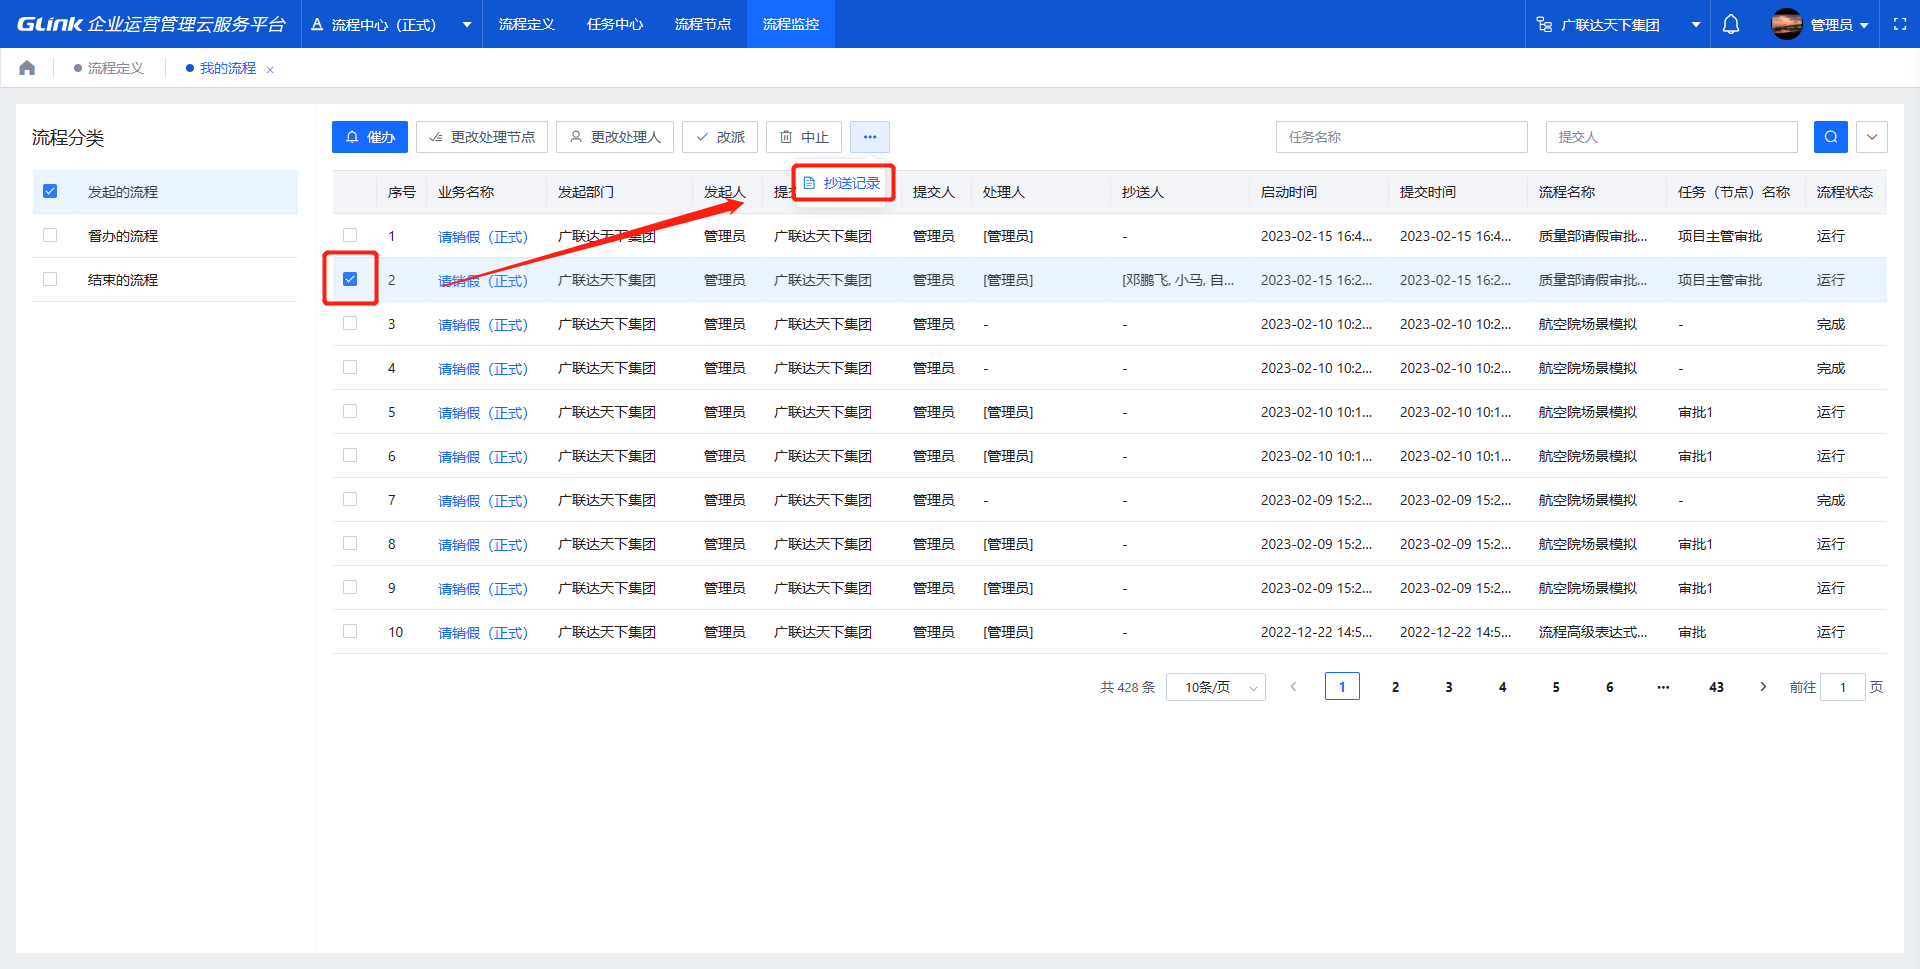Go to previous page arrow

click(1293, 687)
